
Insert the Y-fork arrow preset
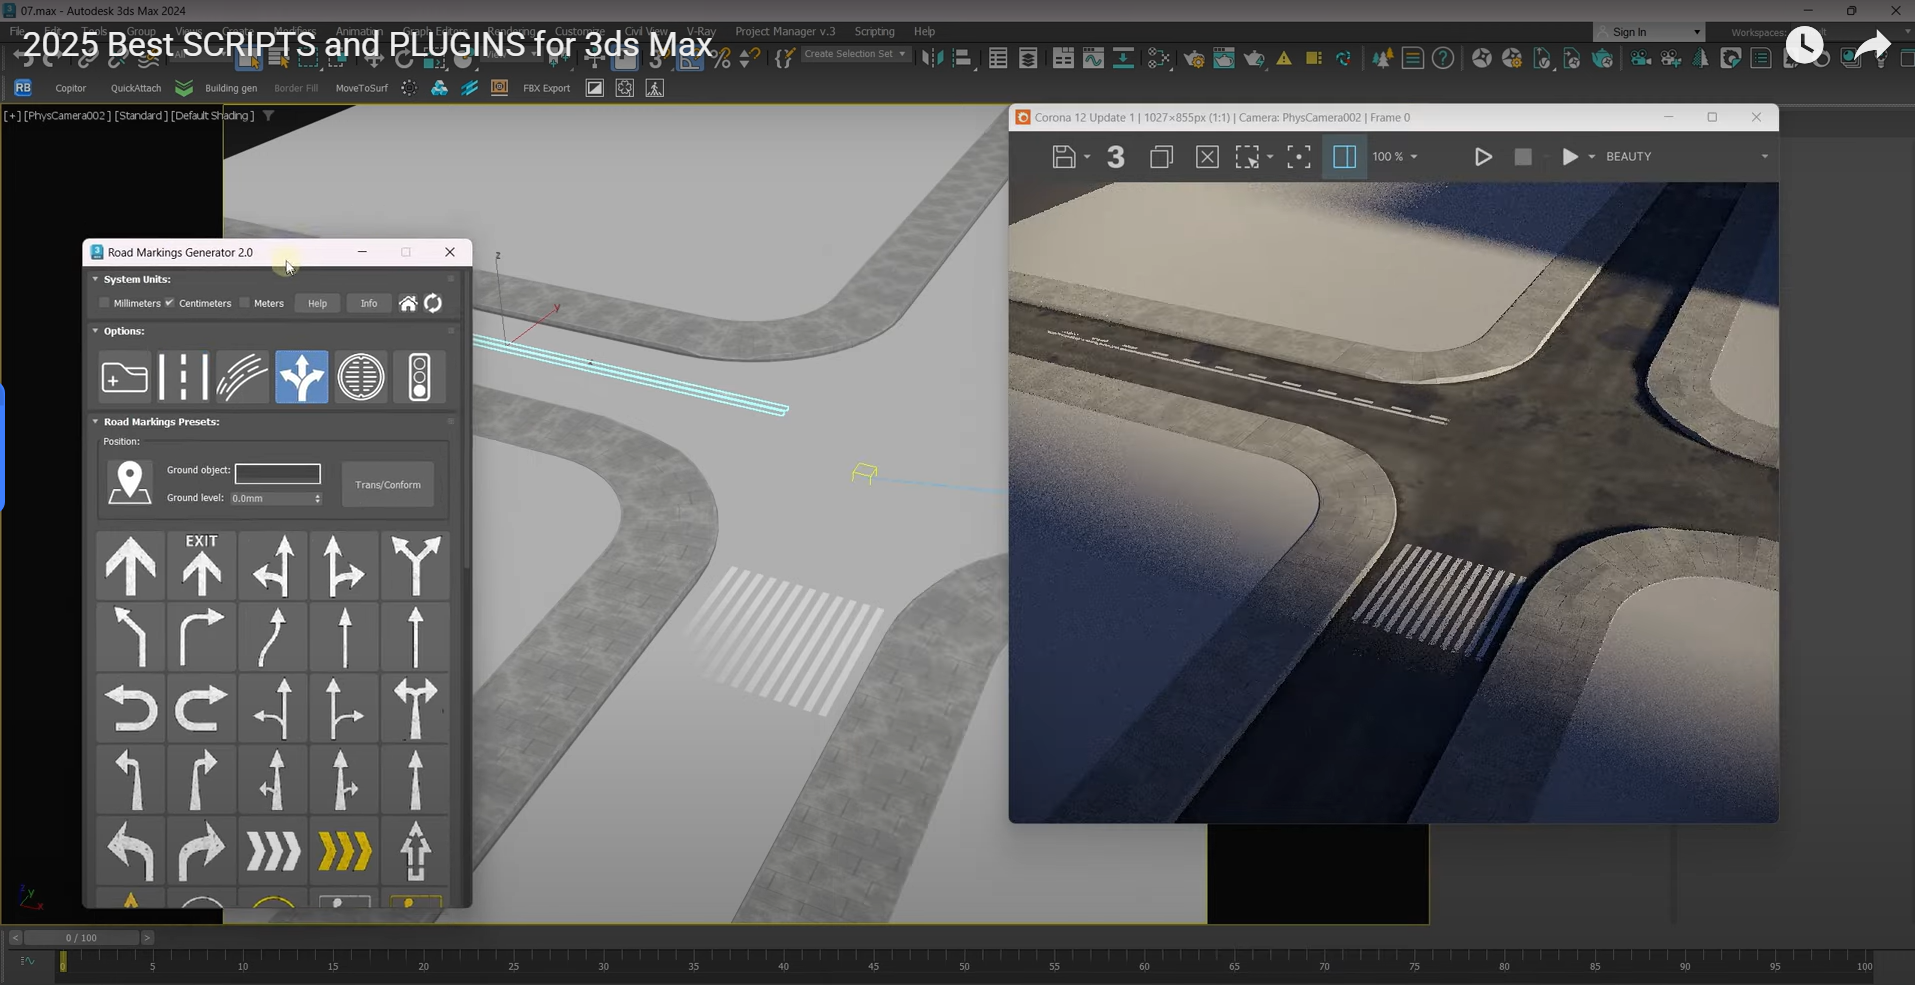coord(415,566)
